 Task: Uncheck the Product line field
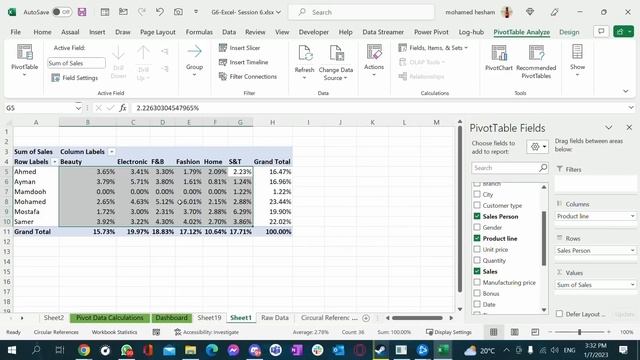477,238
